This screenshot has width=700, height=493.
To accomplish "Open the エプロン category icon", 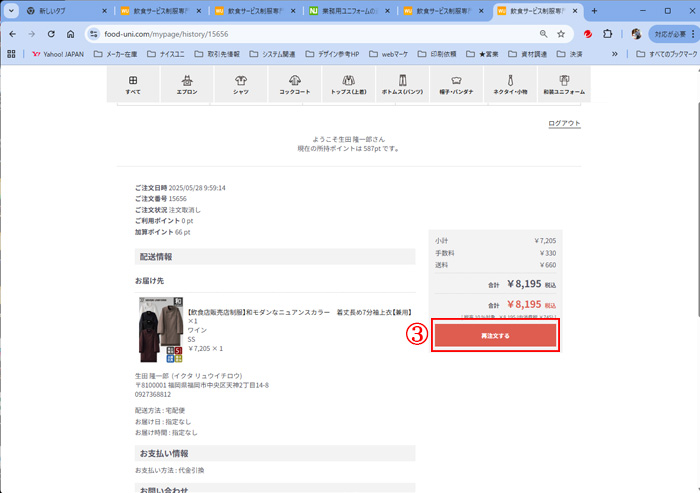I will pyautogui.click(x=187, y=84).
